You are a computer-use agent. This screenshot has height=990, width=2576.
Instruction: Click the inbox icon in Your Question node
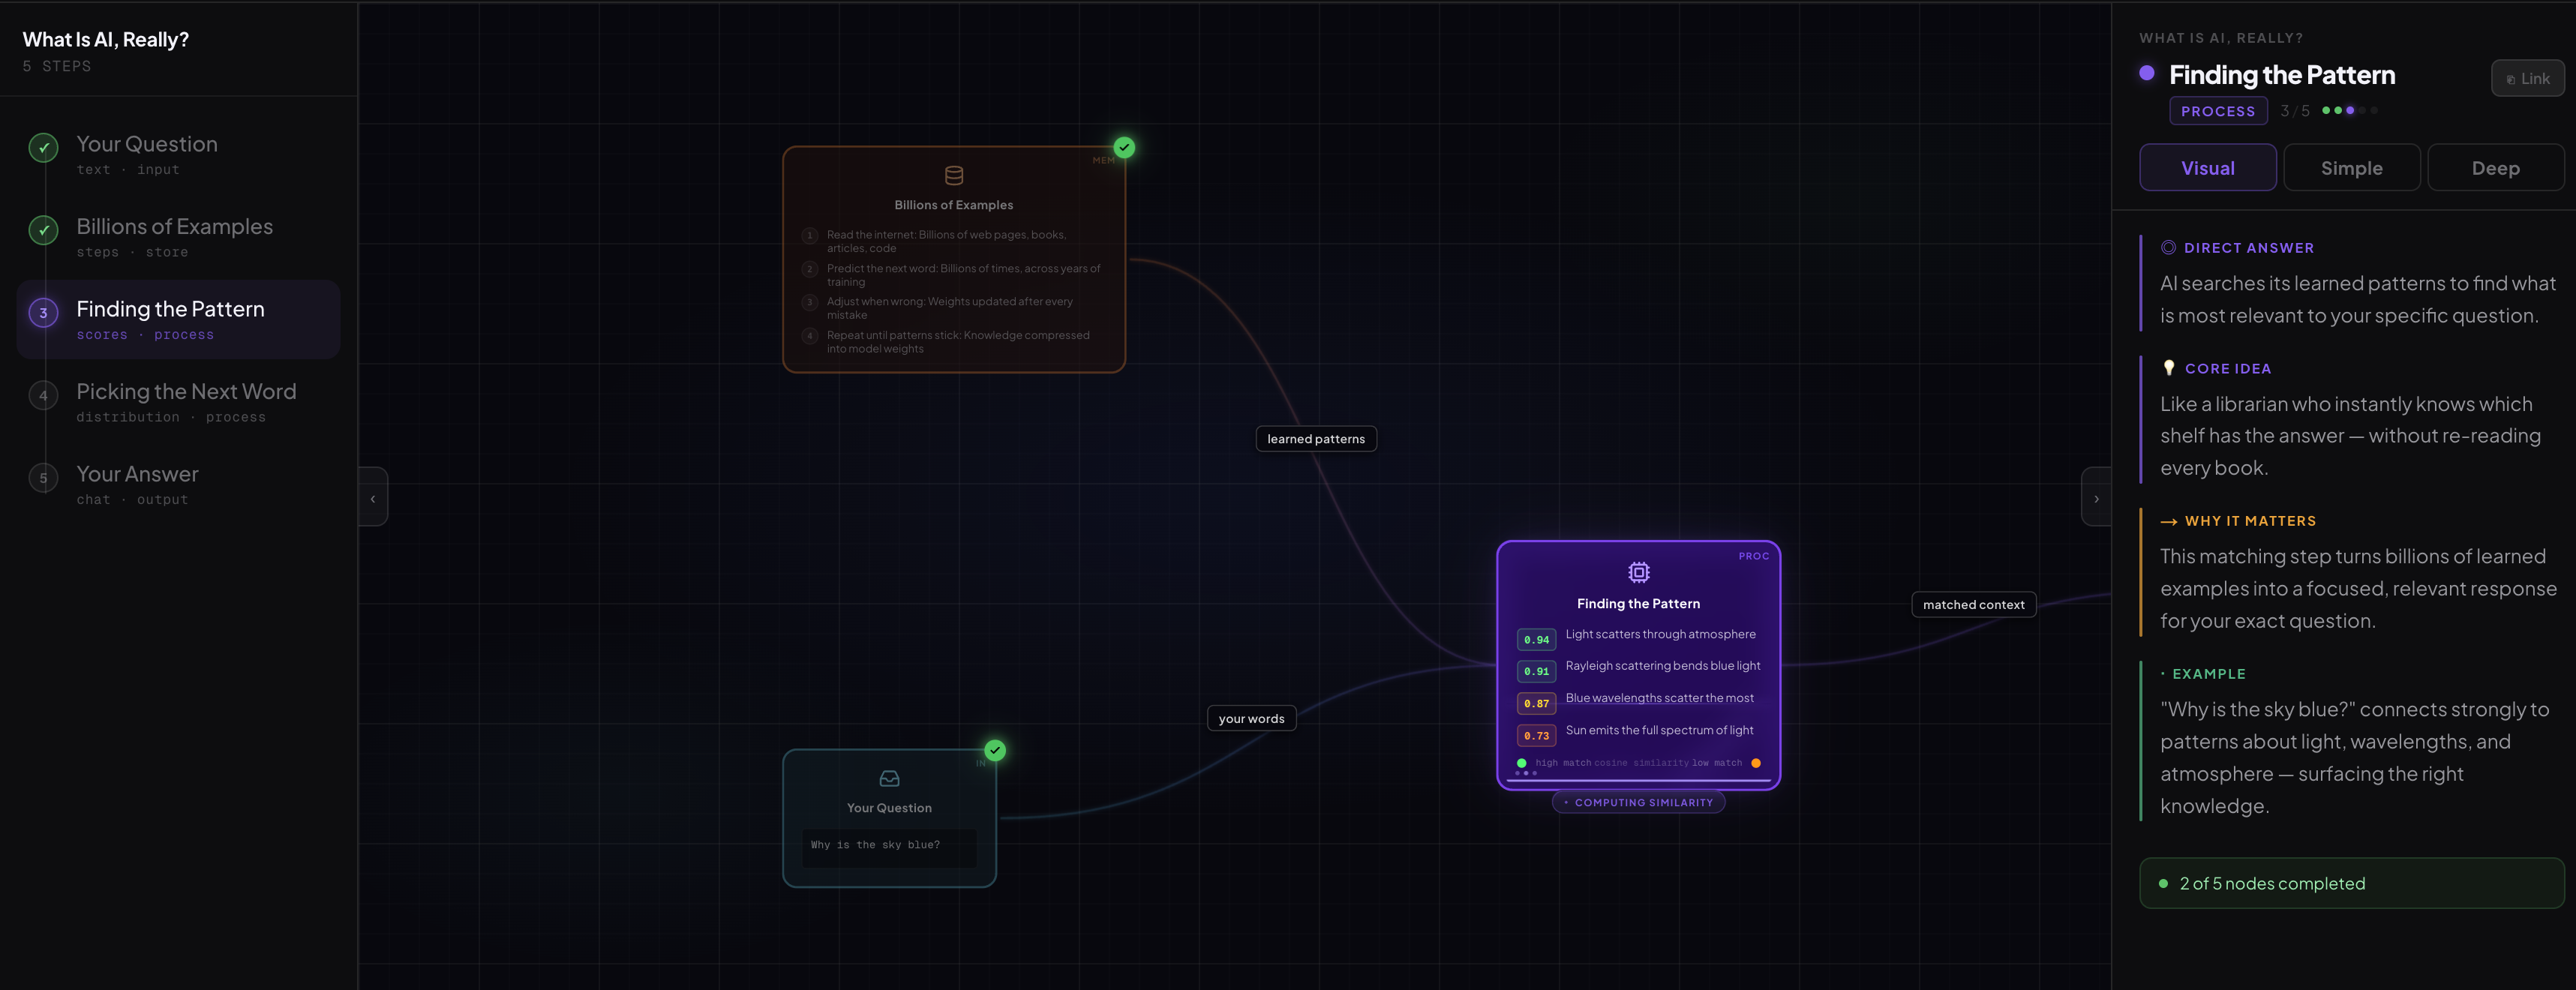coord(889,779)
